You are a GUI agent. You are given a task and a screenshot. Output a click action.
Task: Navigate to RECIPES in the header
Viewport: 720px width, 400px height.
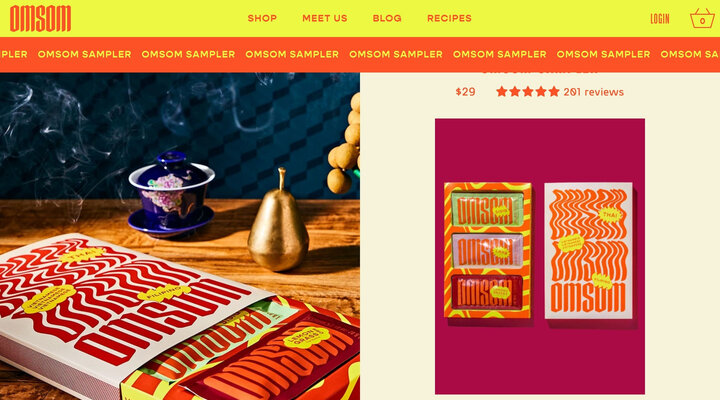[449, 18]
